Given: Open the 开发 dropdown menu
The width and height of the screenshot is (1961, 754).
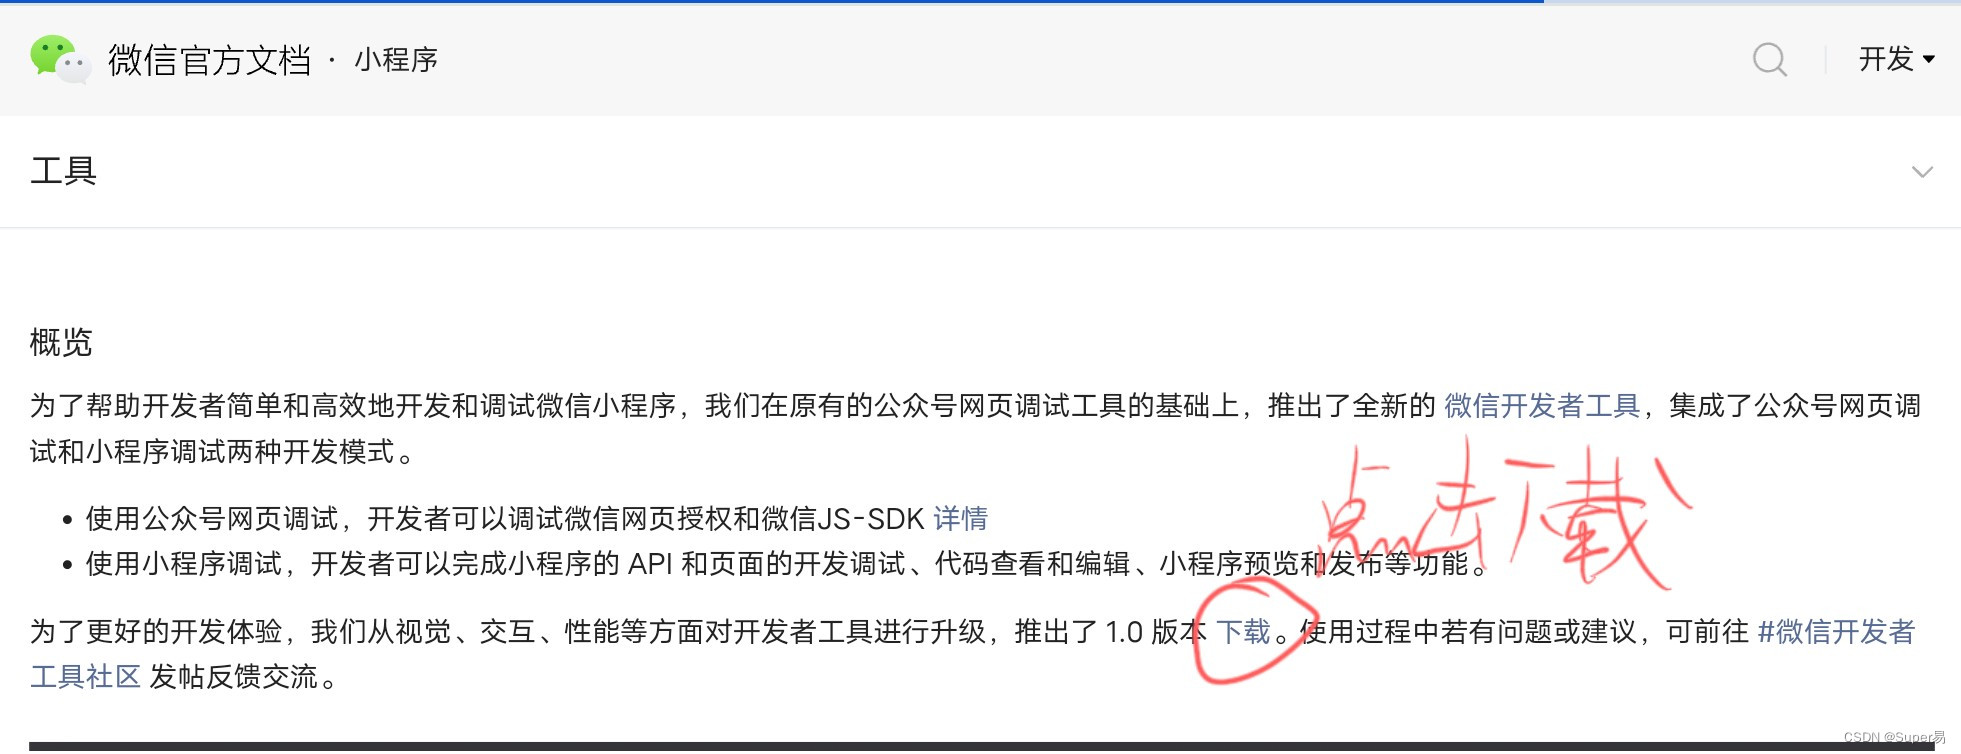Looking at the screenshot, I should [x=1896, y=59].
